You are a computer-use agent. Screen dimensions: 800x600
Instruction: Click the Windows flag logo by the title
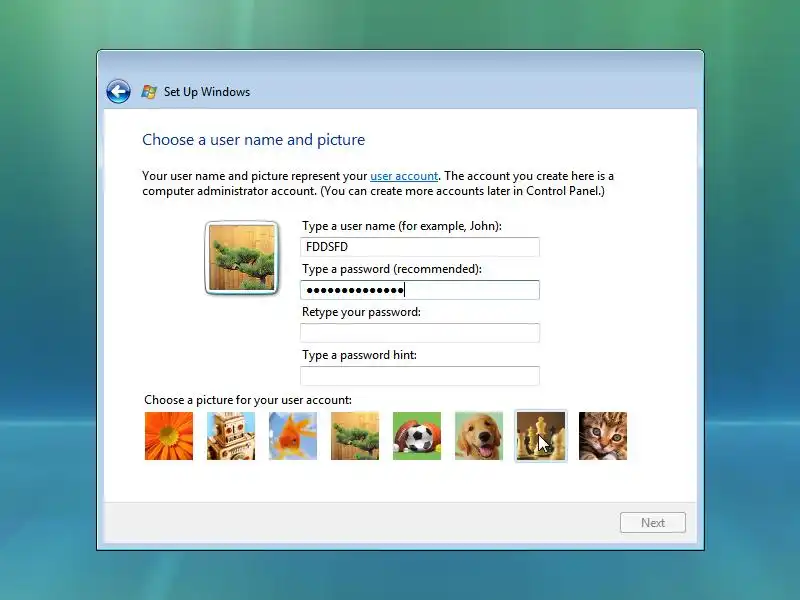tap(149, 92)
